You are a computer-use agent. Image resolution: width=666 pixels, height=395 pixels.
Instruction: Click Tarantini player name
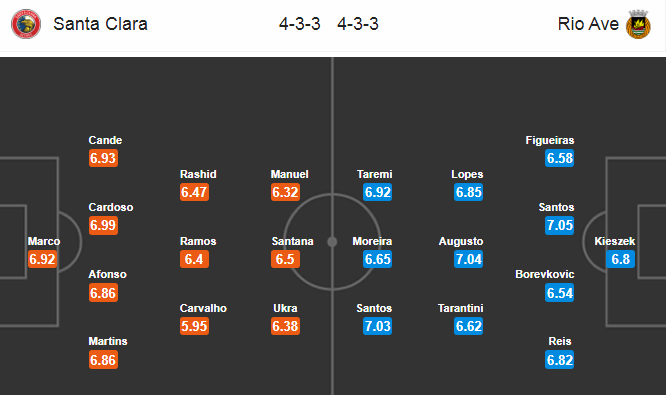click(460, 308)
